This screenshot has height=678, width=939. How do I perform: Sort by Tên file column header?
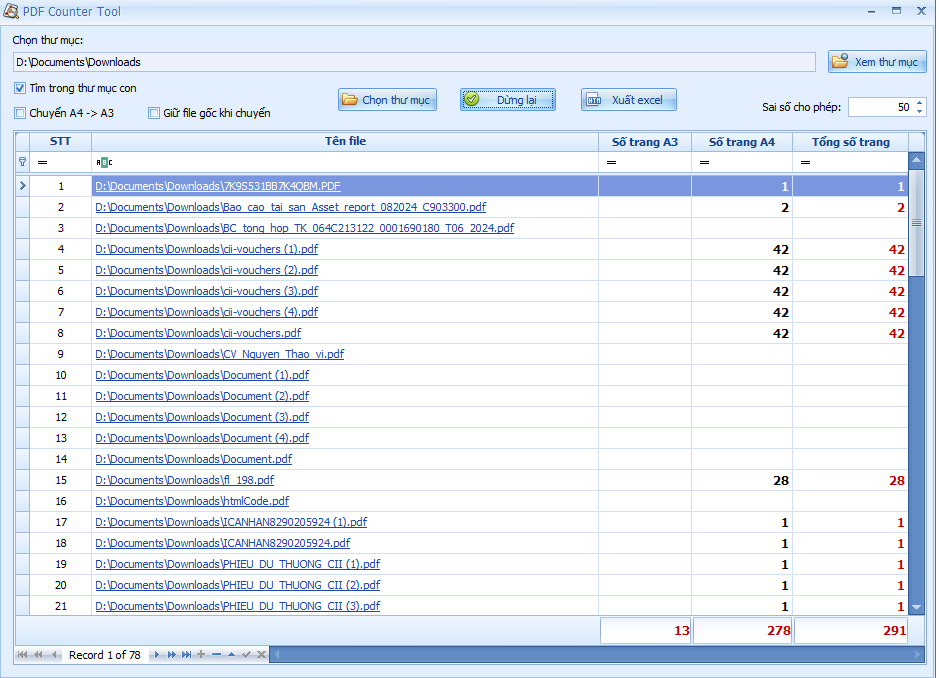point(345,141)
